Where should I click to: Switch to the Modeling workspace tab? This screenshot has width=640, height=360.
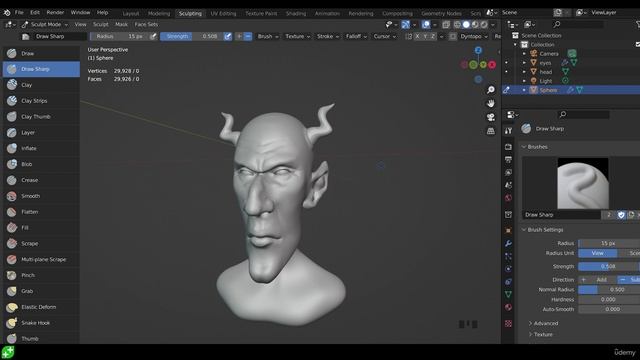coord(159,13)
